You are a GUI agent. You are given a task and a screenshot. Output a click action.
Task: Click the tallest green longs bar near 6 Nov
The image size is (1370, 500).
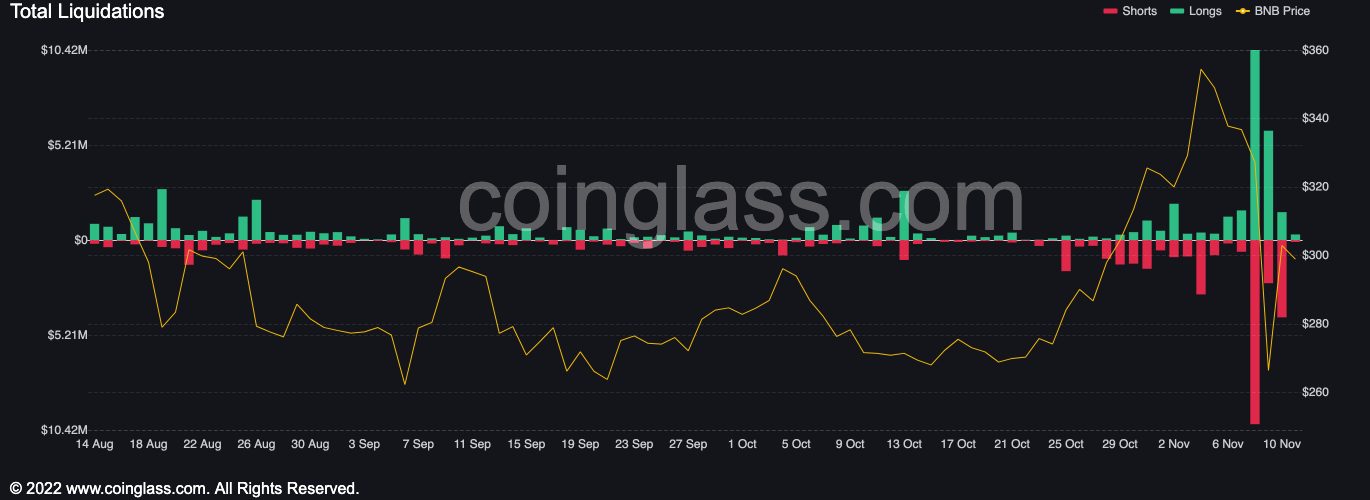coord(1254,145)
